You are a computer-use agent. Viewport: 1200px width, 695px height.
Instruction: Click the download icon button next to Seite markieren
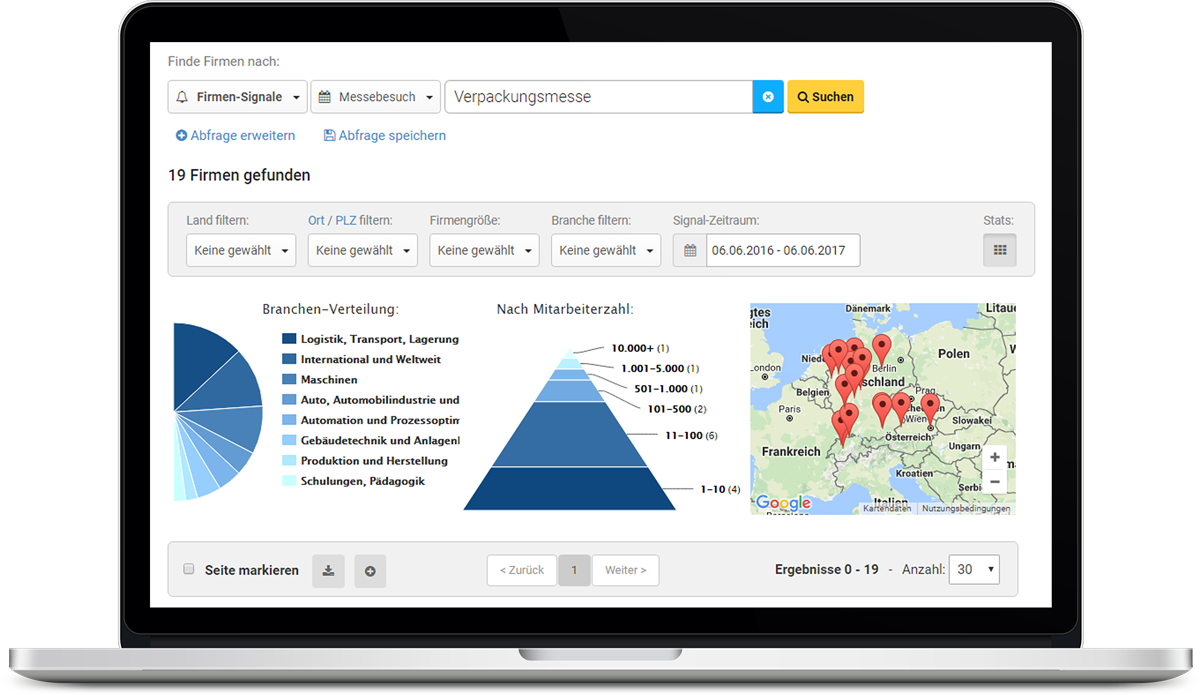point(329,570)
